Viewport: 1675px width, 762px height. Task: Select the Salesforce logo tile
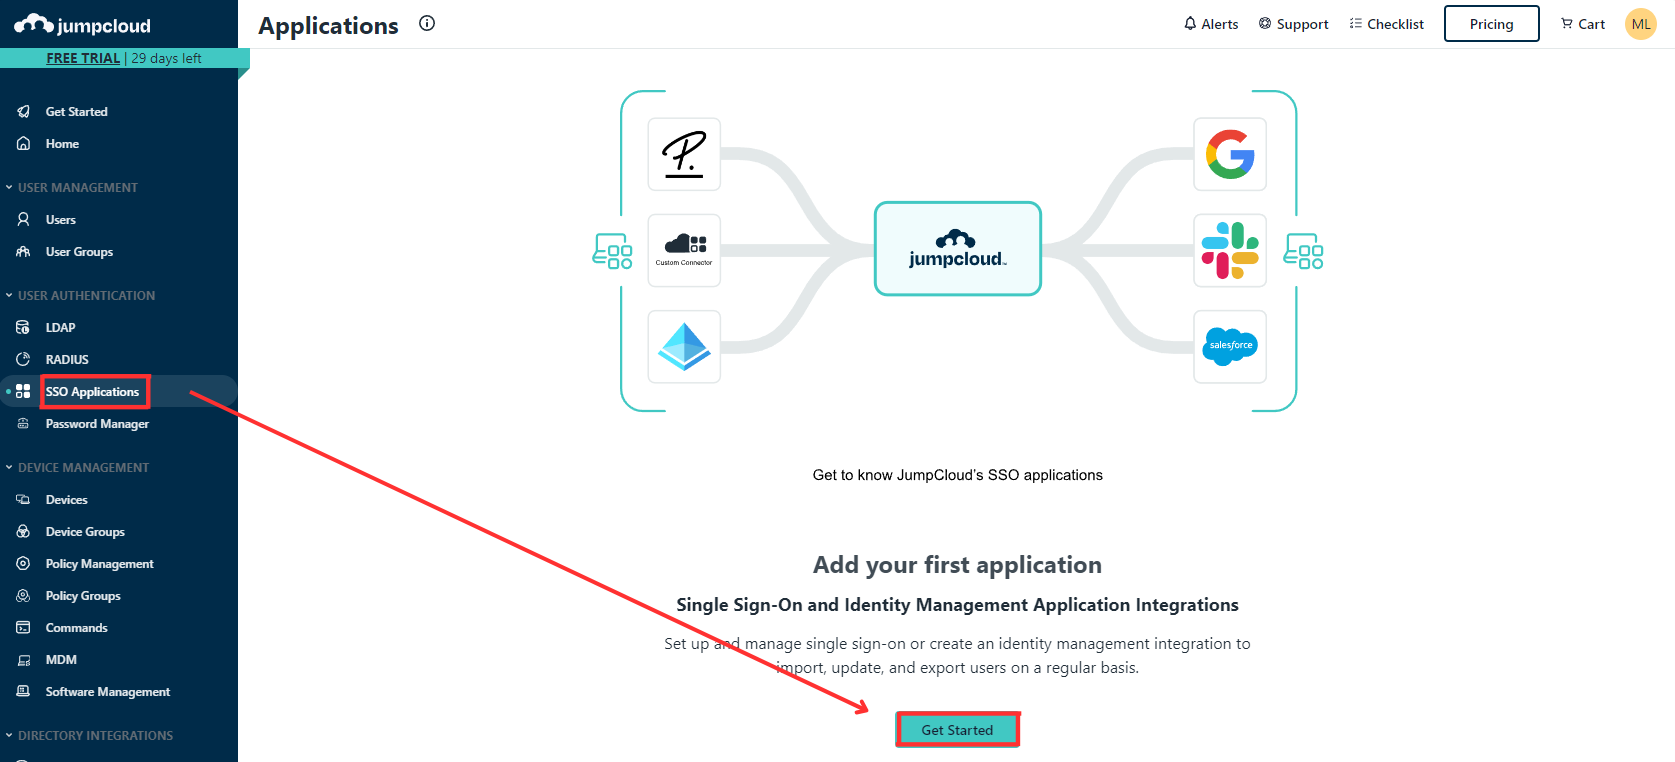click(x=1229, y=347)
